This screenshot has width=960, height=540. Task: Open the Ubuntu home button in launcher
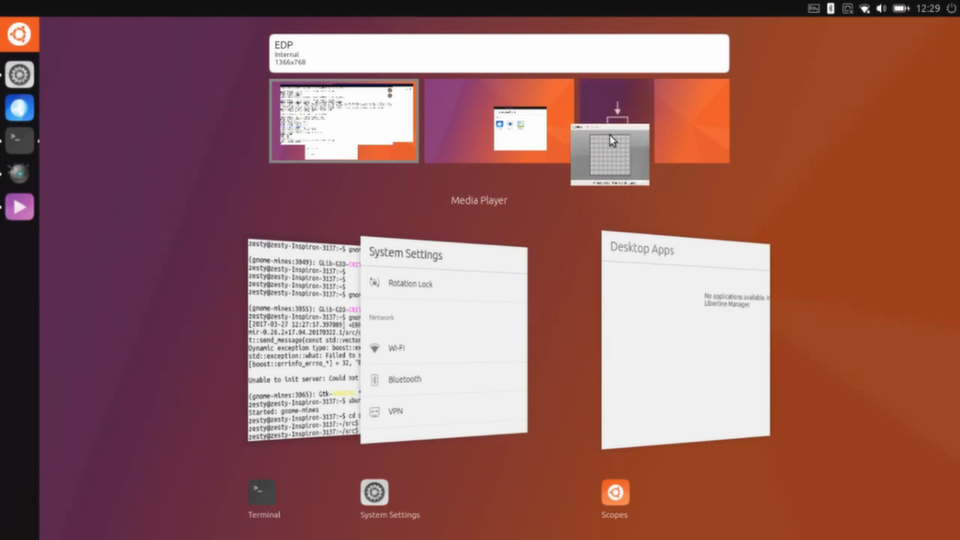(x=19, y=35)
